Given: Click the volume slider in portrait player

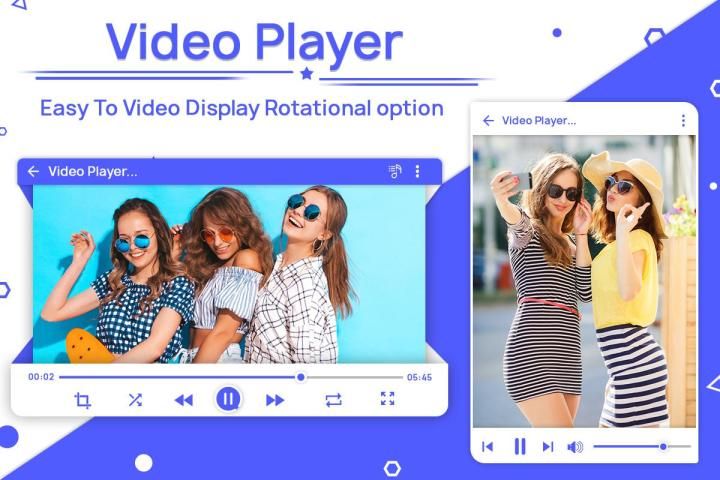Looking at the screenshot, I should [x=640, y=446].
